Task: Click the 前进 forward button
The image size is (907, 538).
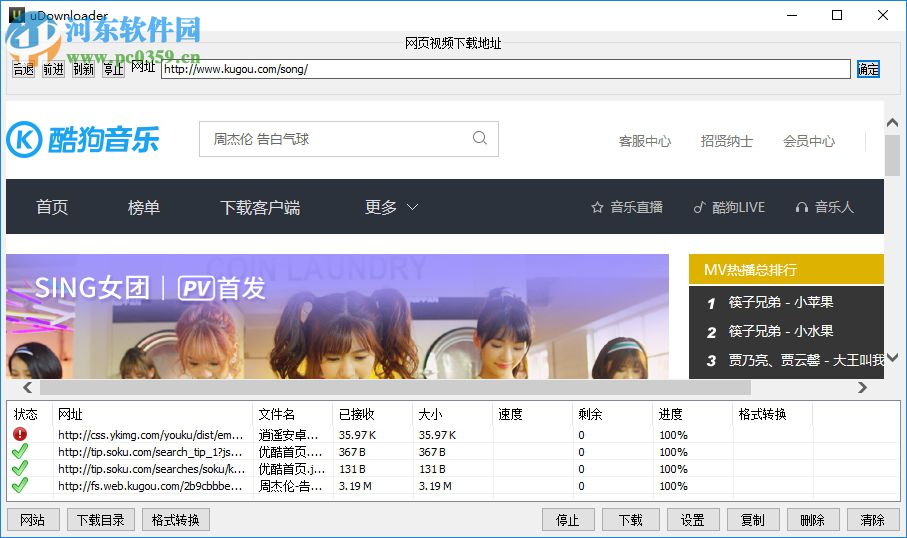Action: point(53,69)
